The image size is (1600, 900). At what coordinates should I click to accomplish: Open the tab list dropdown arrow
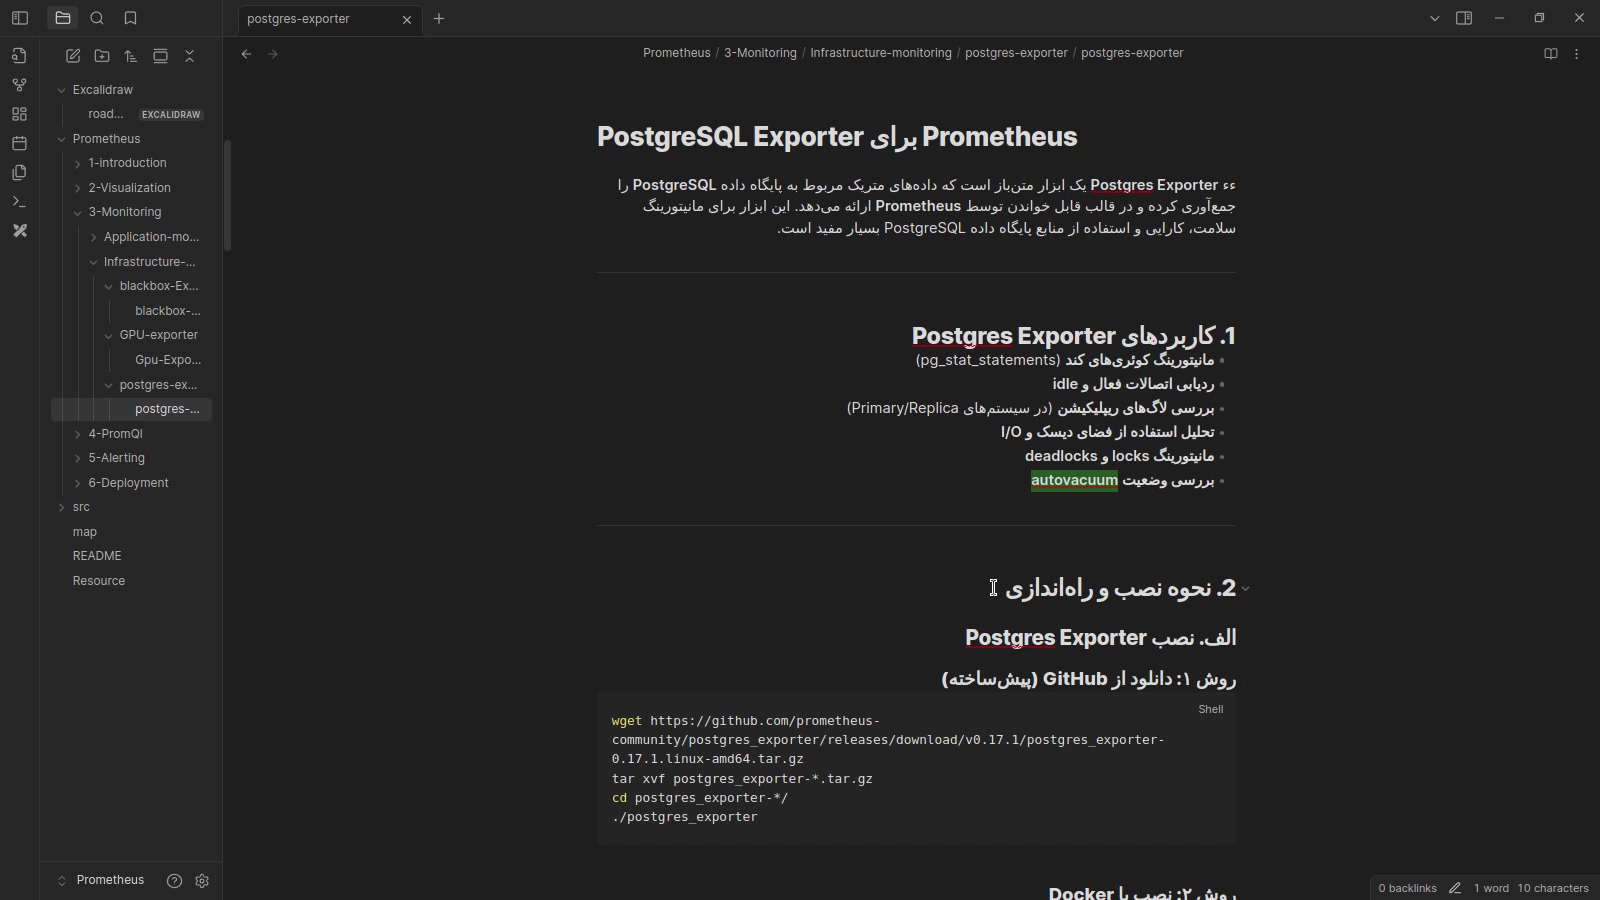(1435, 18)
